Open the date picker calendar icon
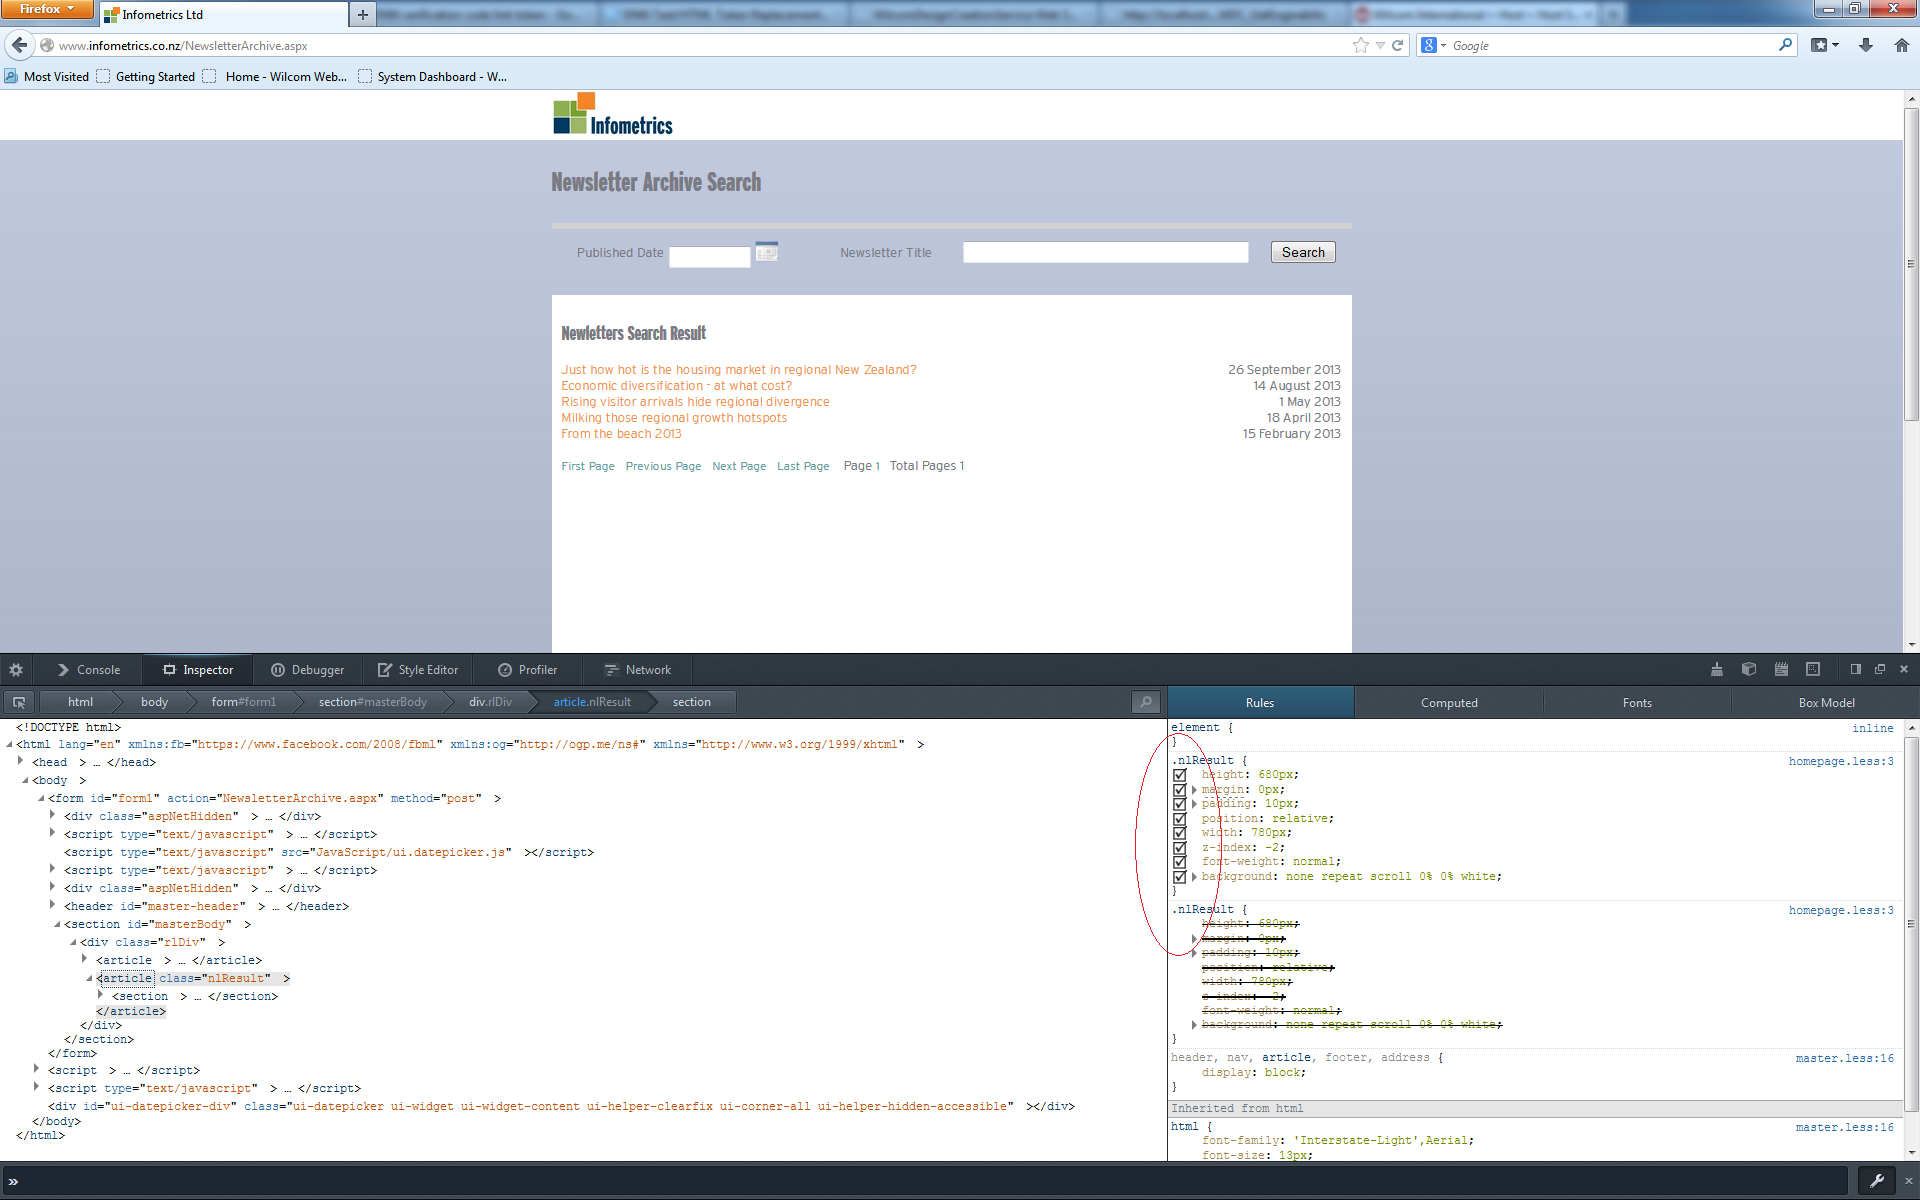The height and width of the screenshot is (1200, 1920). pos(767,252)
